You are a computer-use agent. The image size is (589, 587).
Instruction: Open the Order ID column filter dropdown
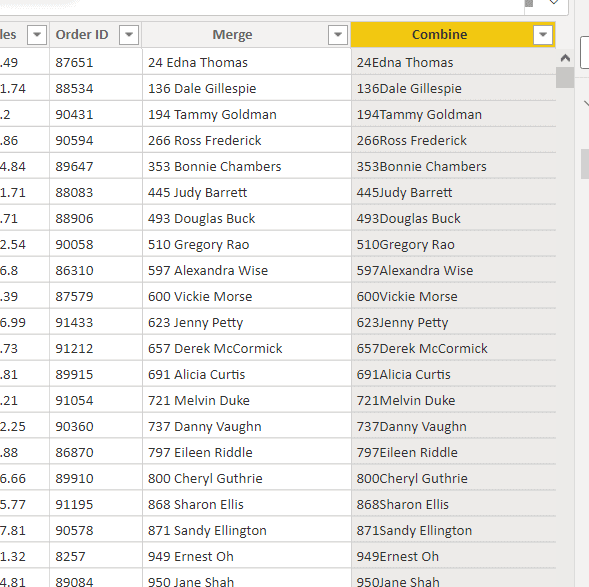tap(129, 35)
